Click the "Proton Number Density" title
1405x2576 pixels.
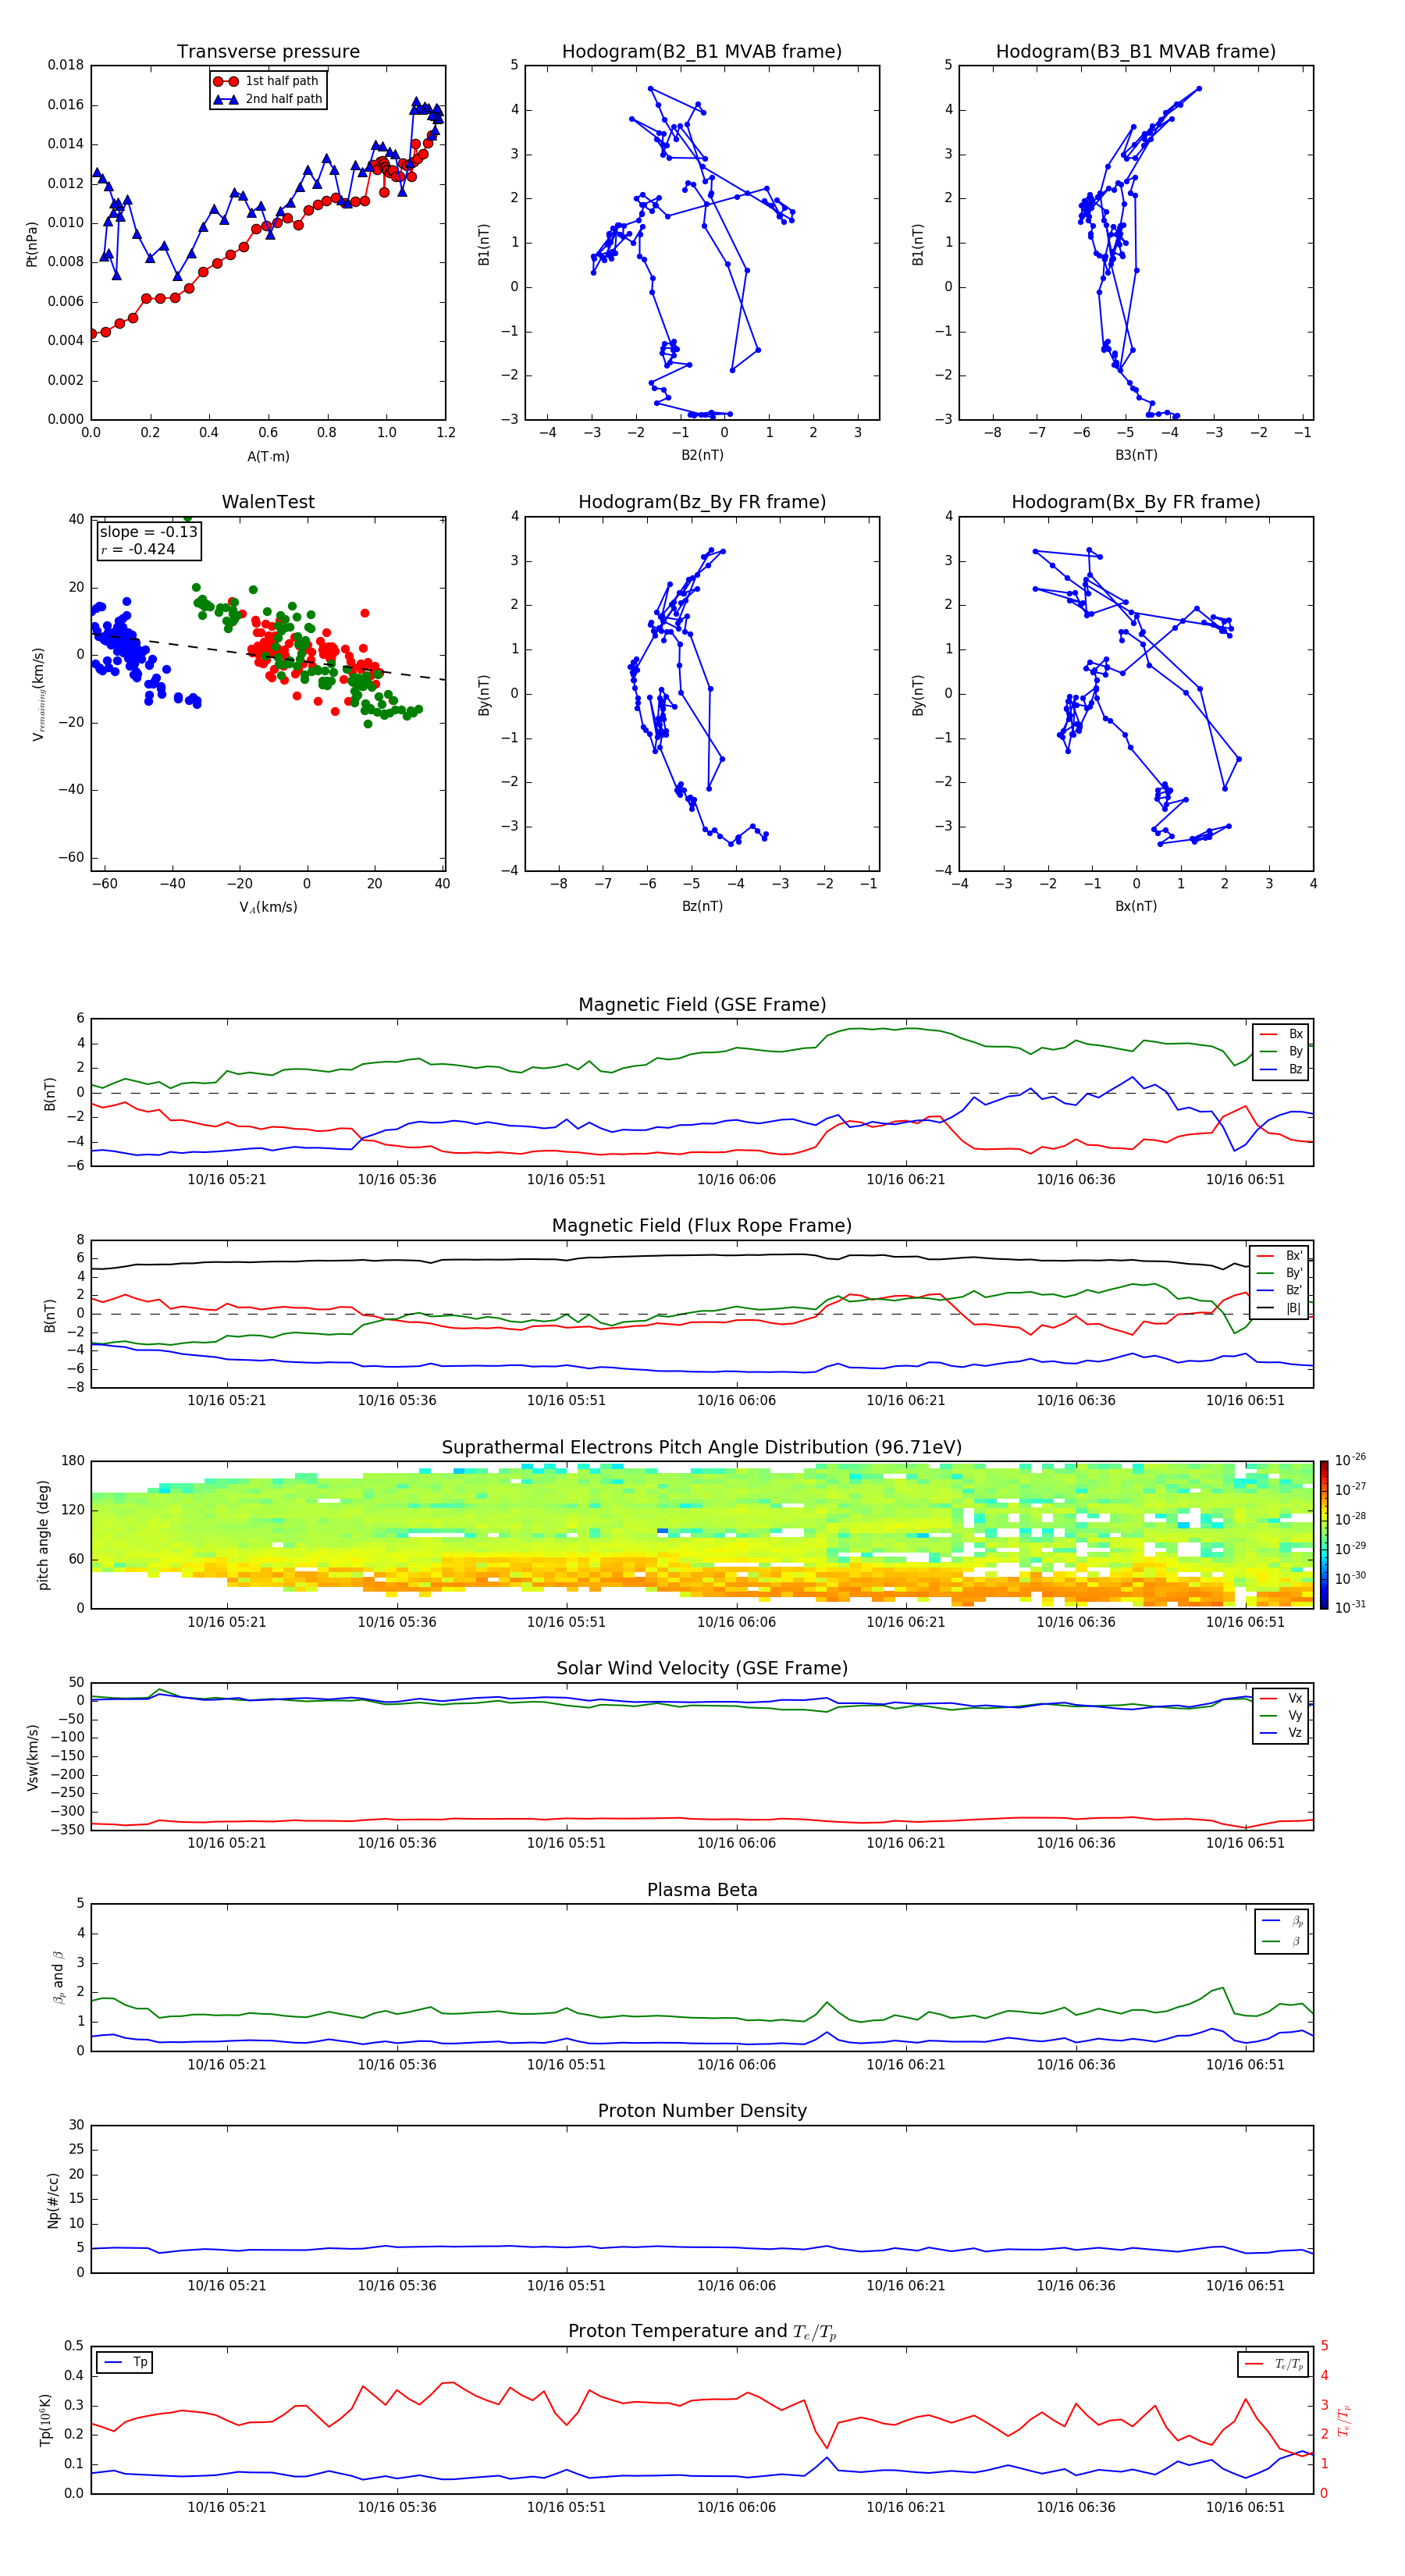click(702, 2111)
